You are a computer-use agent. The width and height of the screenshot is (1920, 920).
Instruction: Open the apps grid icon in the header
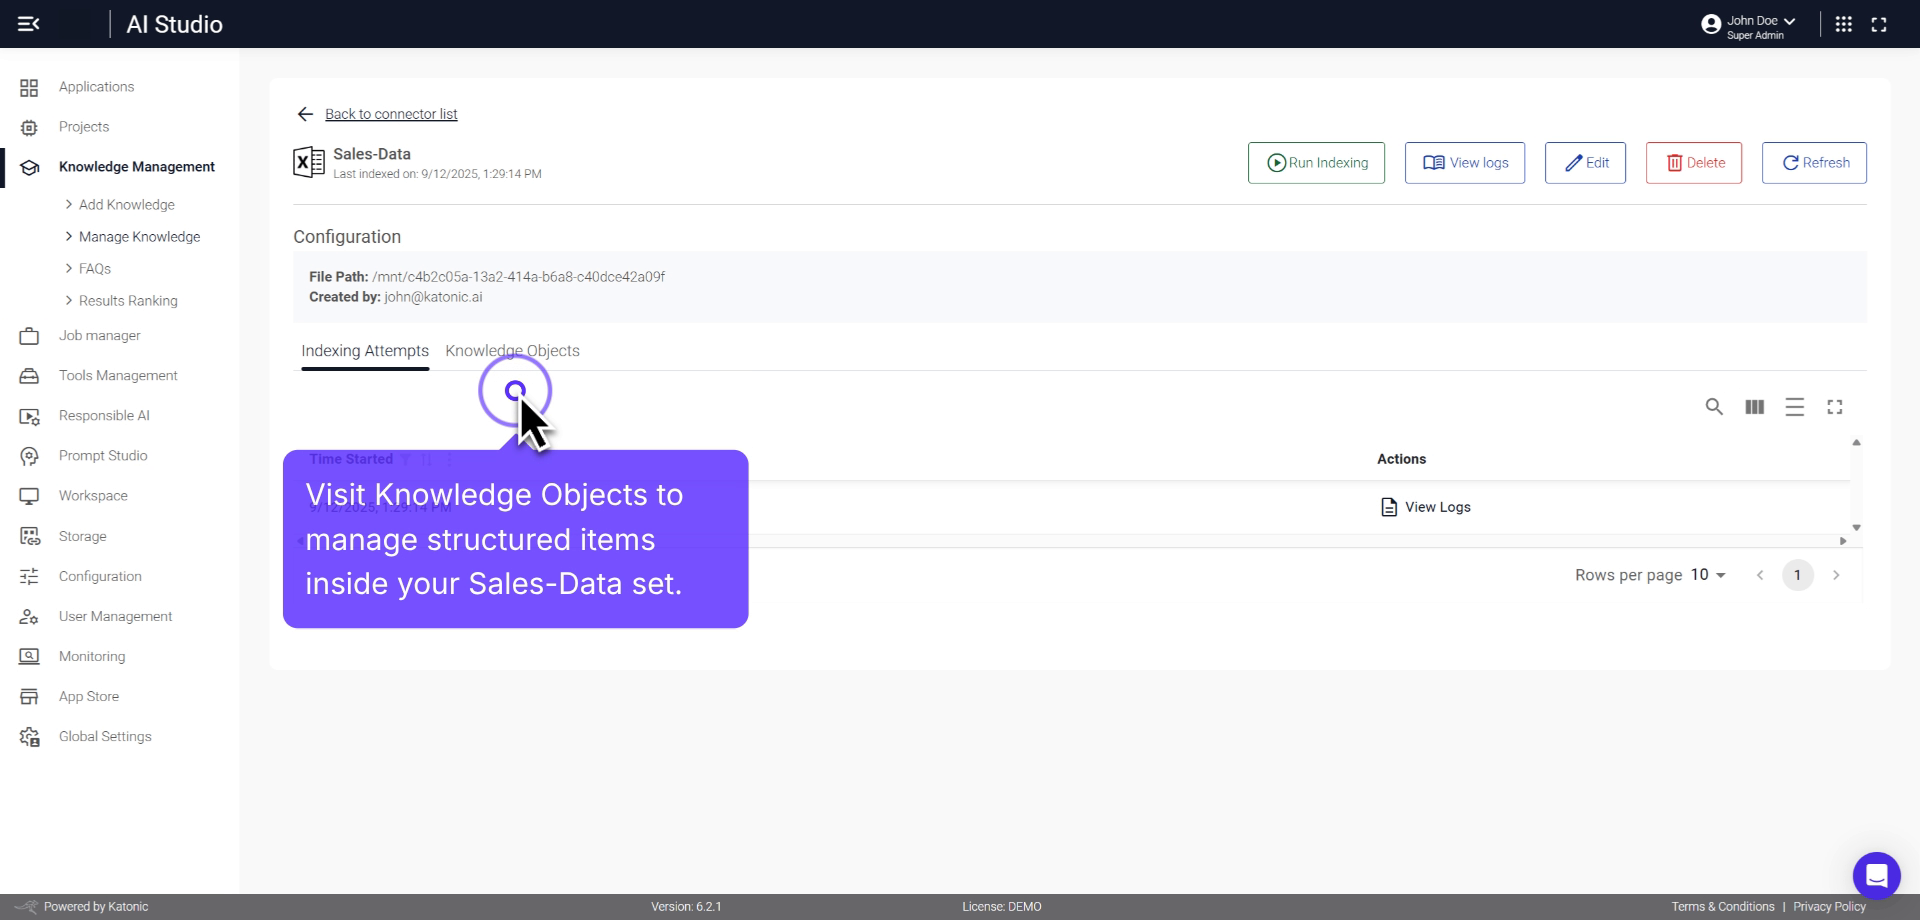click(x=1845, y=23)
